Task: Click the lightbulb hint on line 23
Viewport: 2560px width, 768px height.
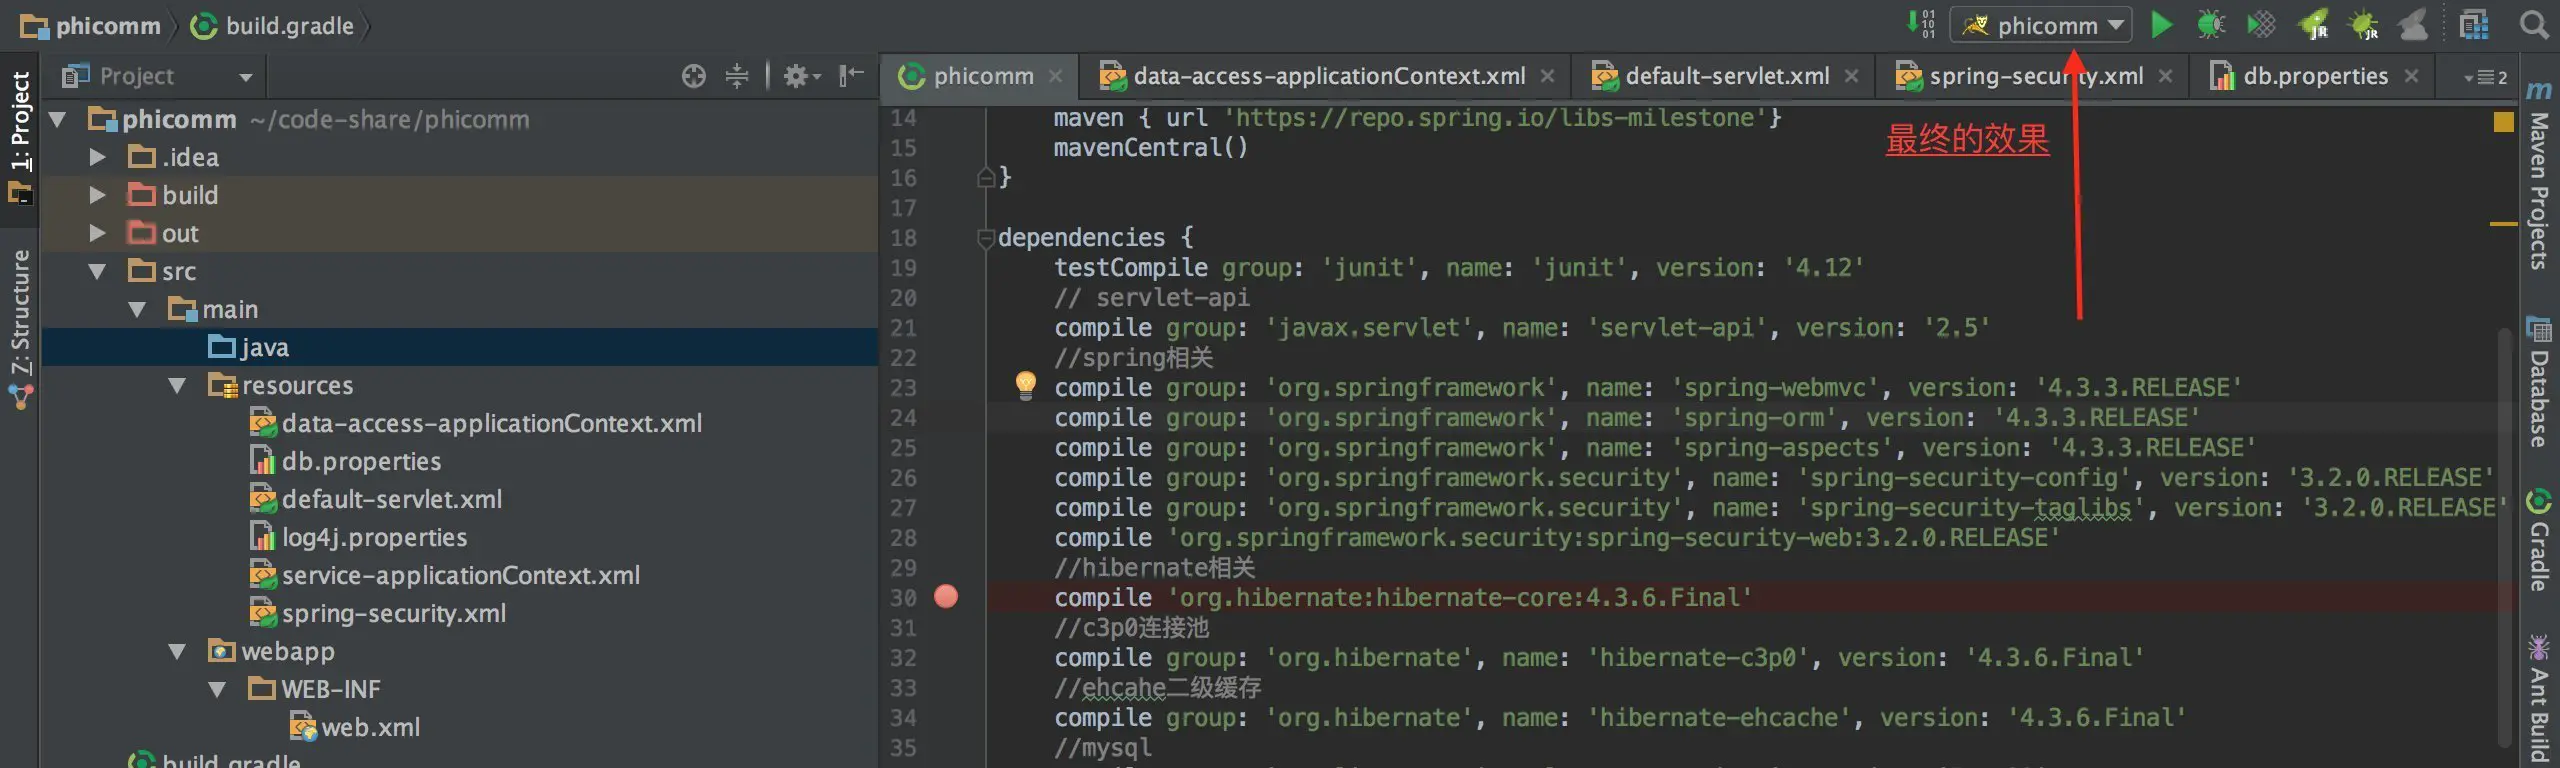Action: pyautogui.click(x=1025, y=384)
